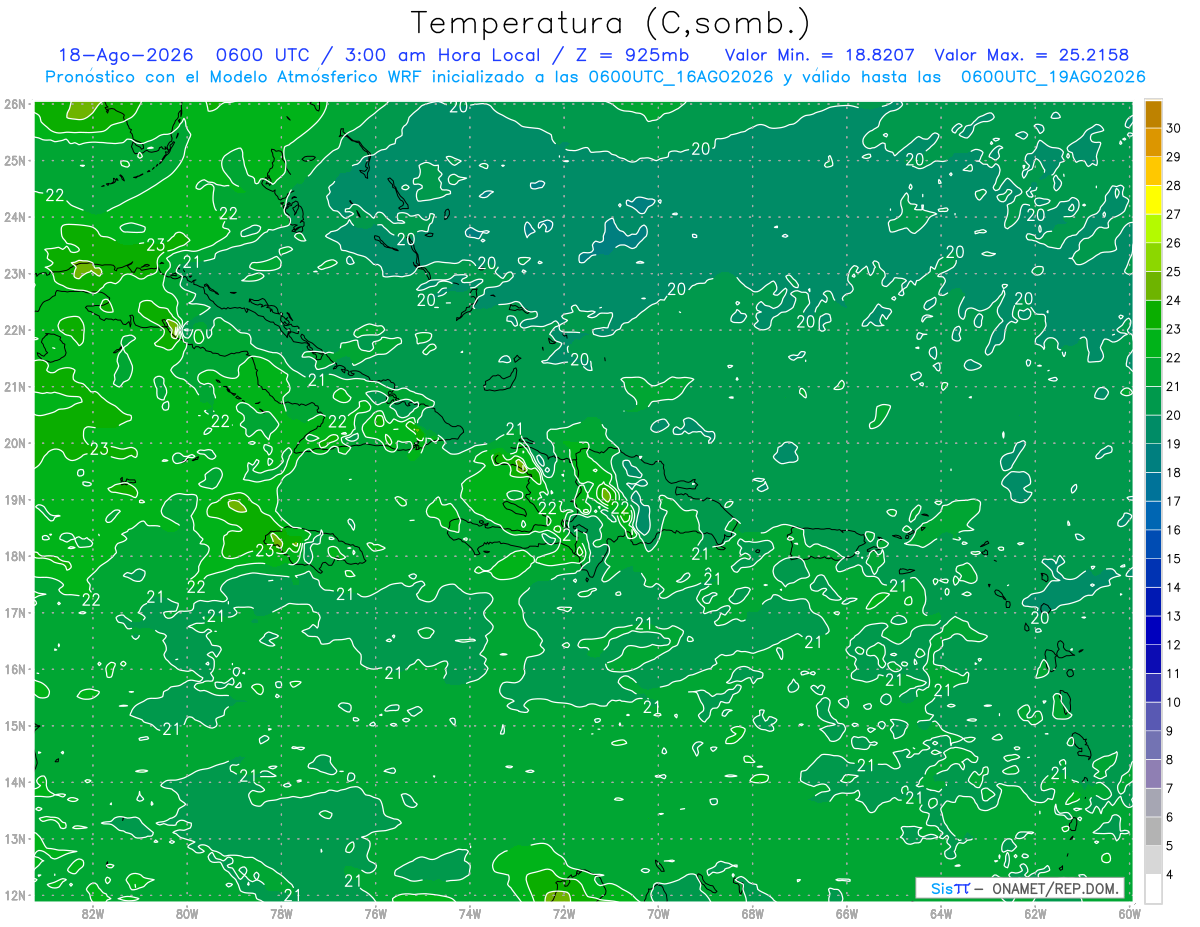Image resolution: width=1200 pixels, height=927 pixels.
Task: Click the color scale label '24'
Action: point(1173,300)
